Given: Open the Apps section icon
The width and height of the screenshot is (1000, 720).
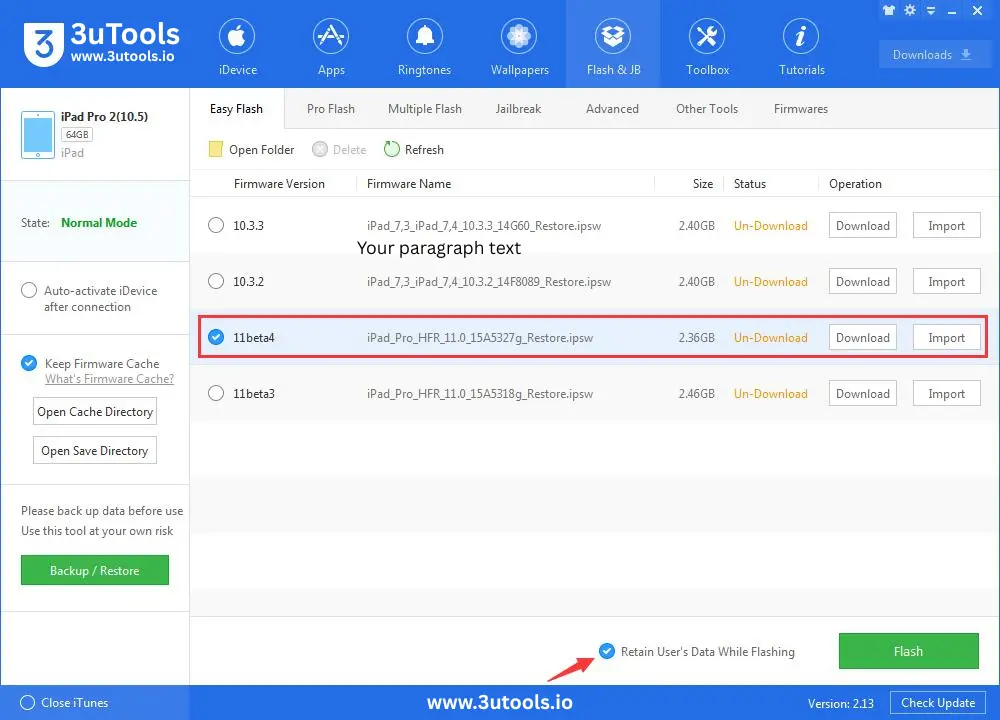Looking at the screenshot, I should [331, 38].
